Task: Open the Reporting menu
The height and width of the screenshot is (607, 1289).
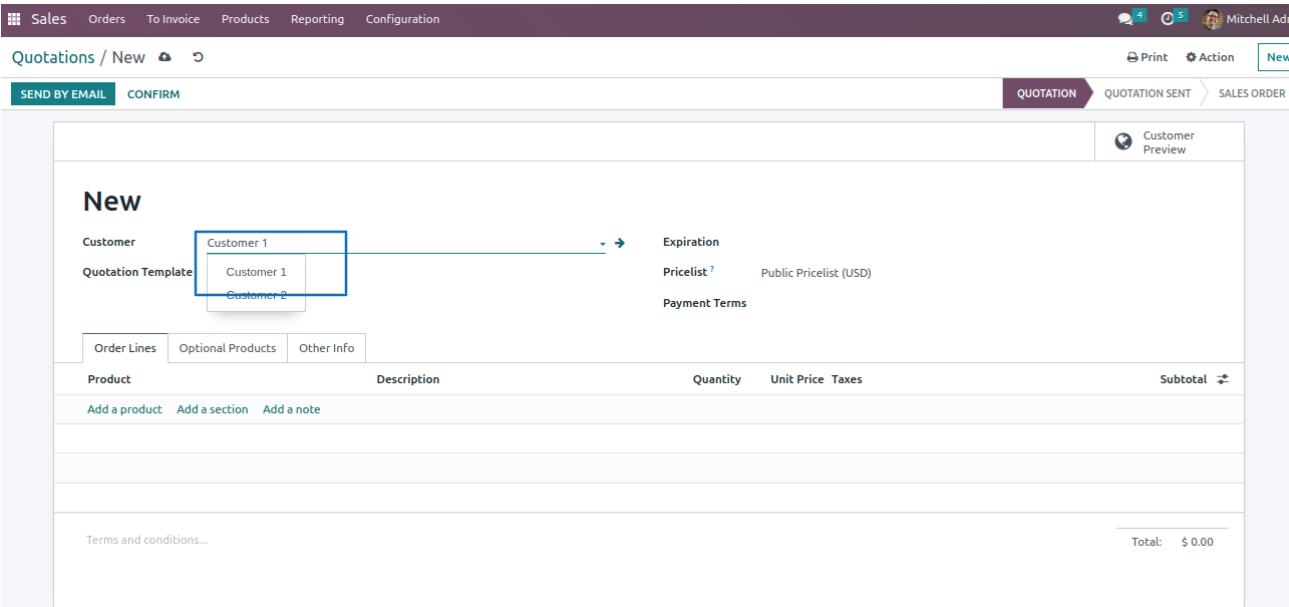Action: tap(317, 19)
